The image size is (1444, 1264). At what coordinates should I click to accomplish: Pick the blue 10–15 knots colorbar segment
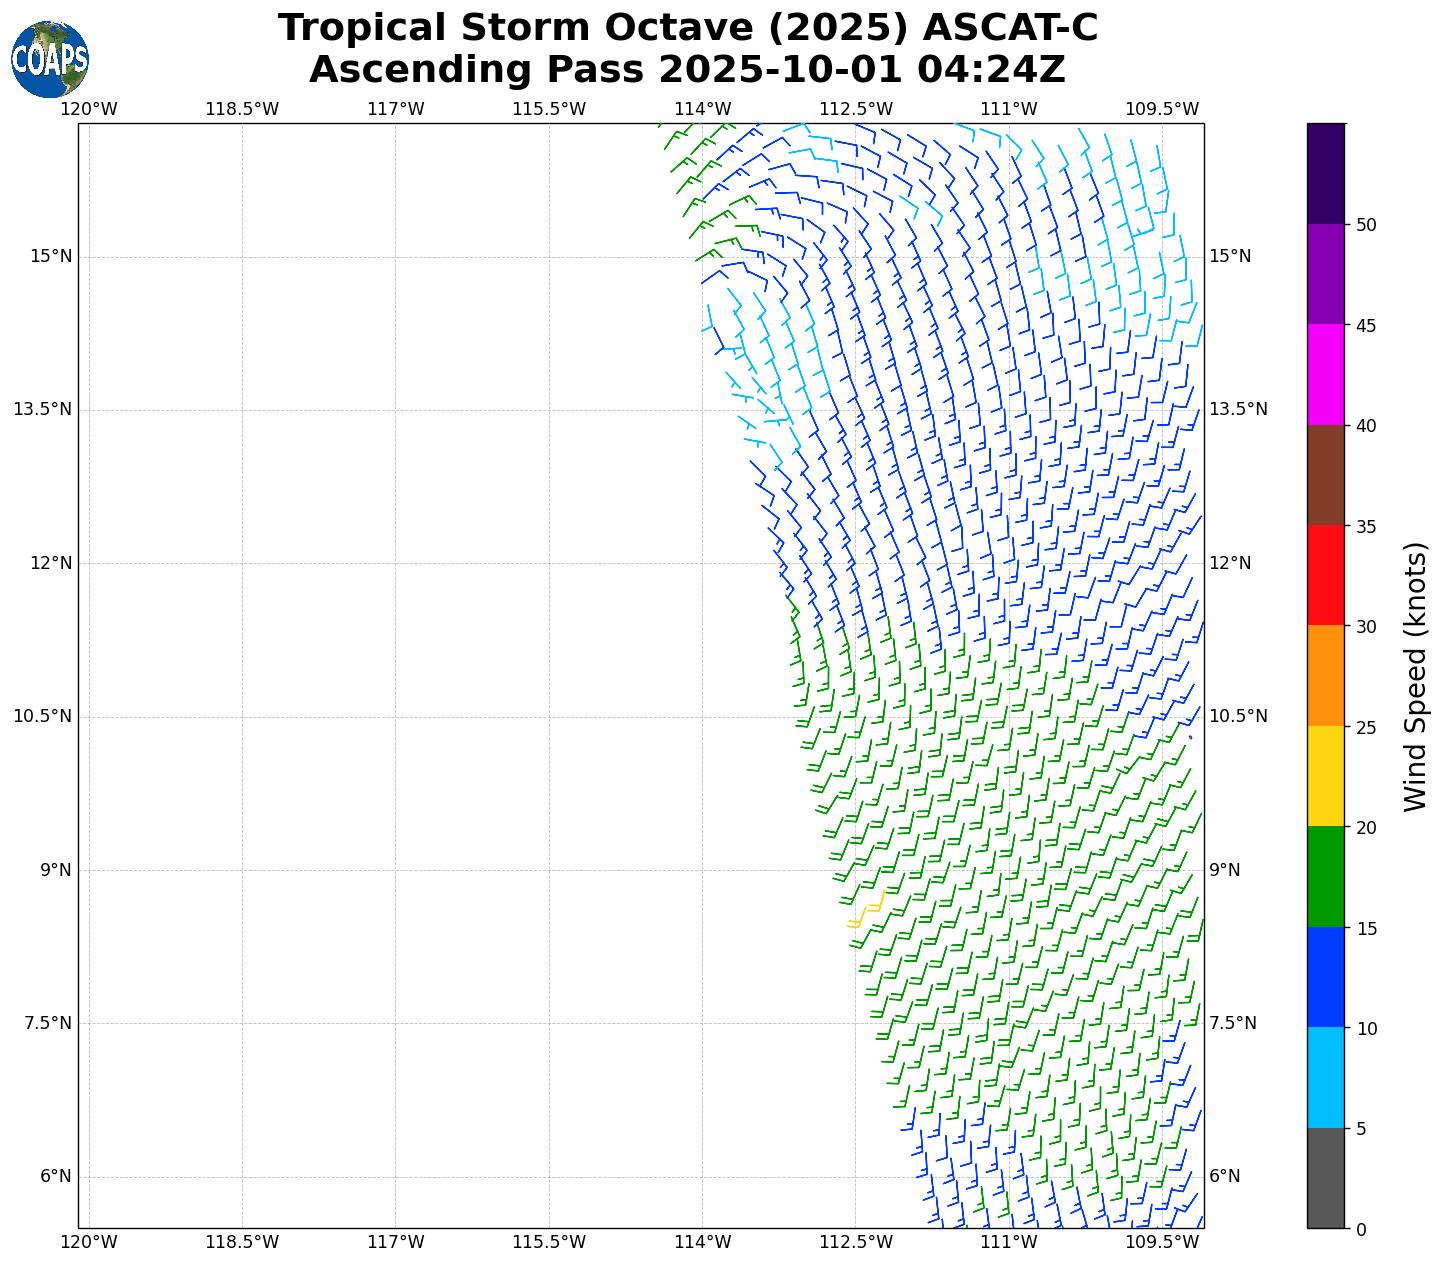[x=1325, y=977]
